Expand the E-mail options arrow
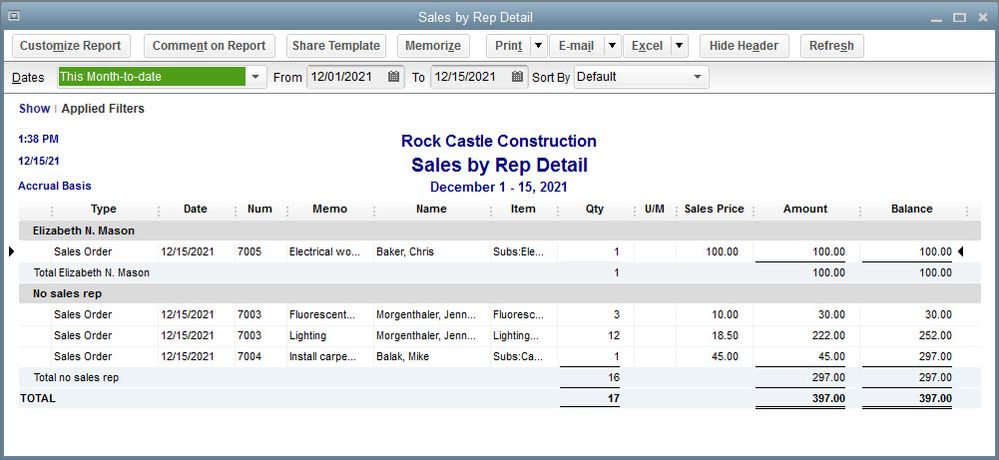 point(612,46)
